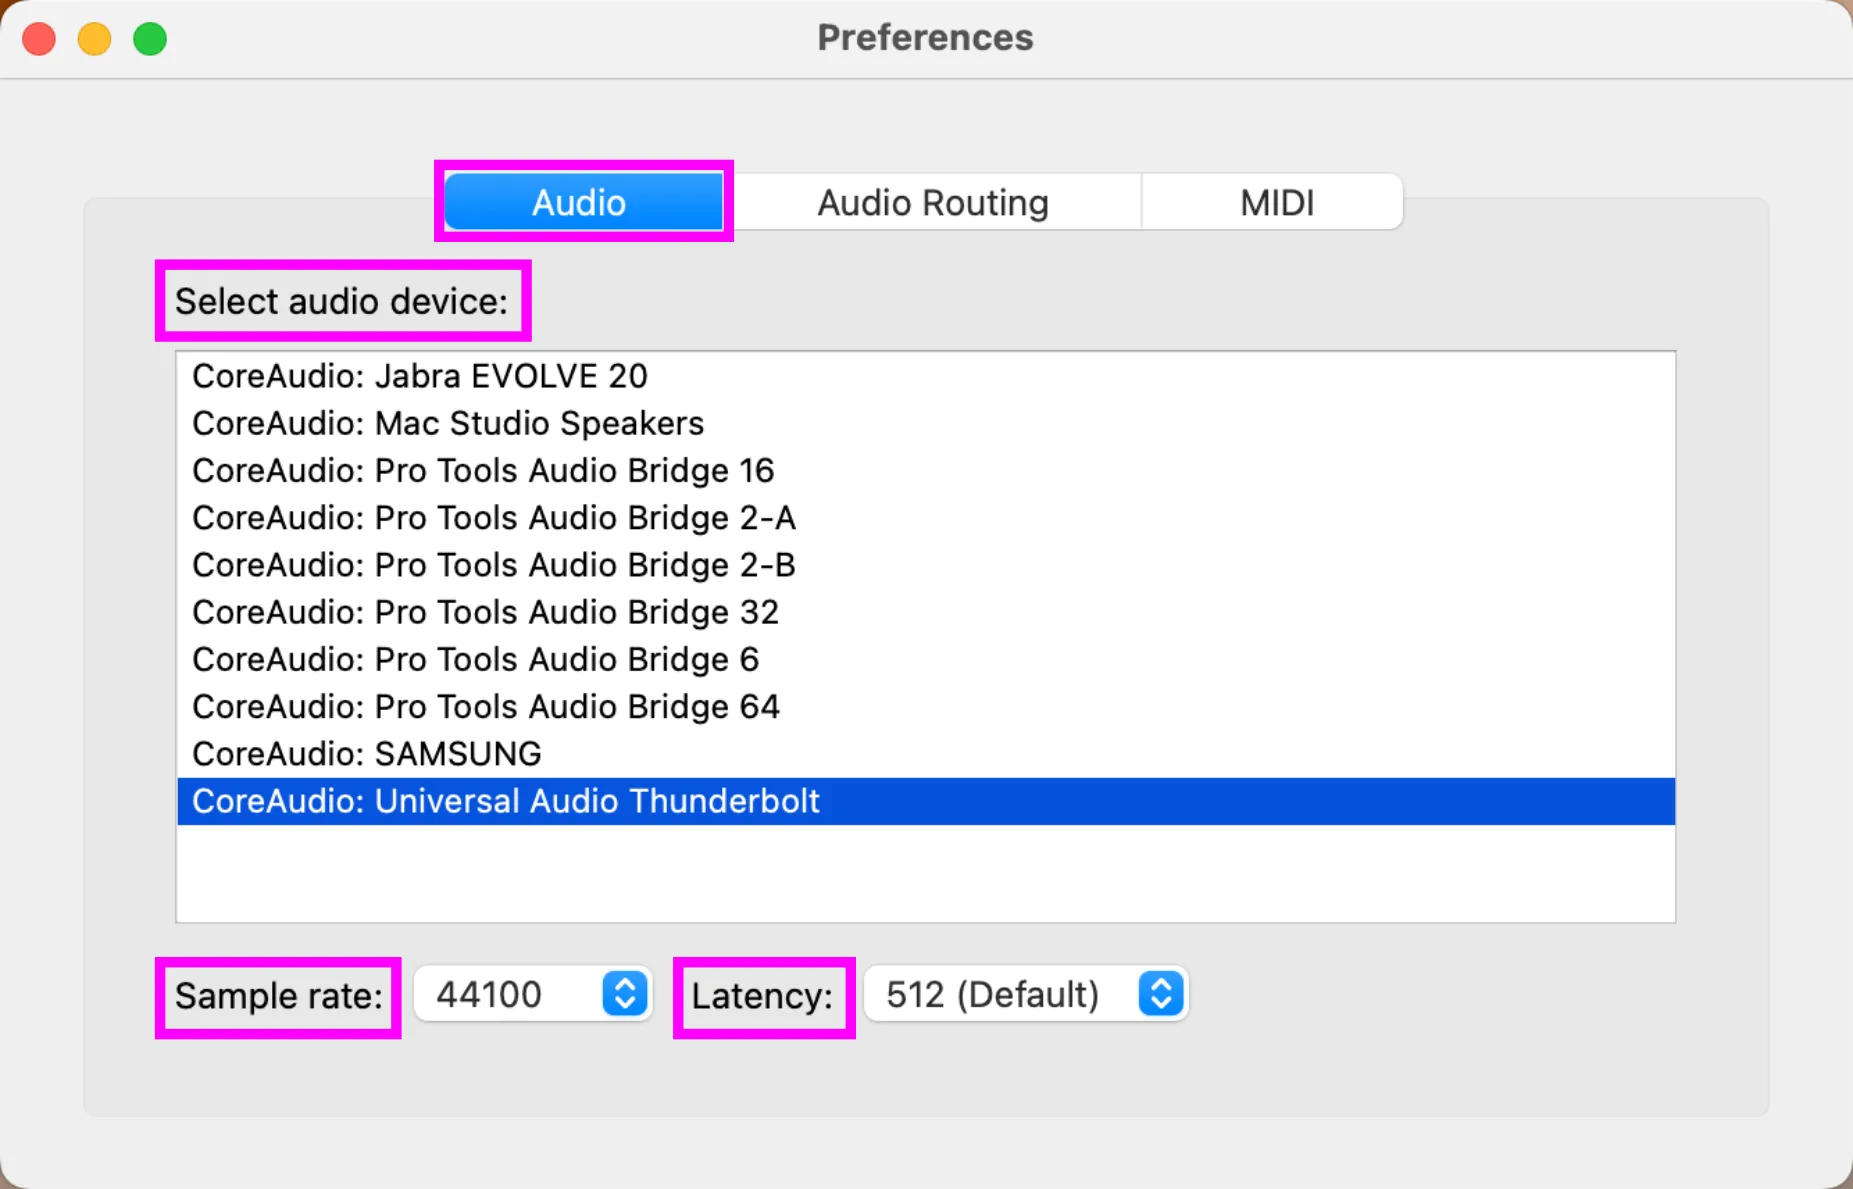Pick Pro Tools Audio Bridge 64
The width and height of the screenshot is (1853, 1189).
[x=486, y=707]
